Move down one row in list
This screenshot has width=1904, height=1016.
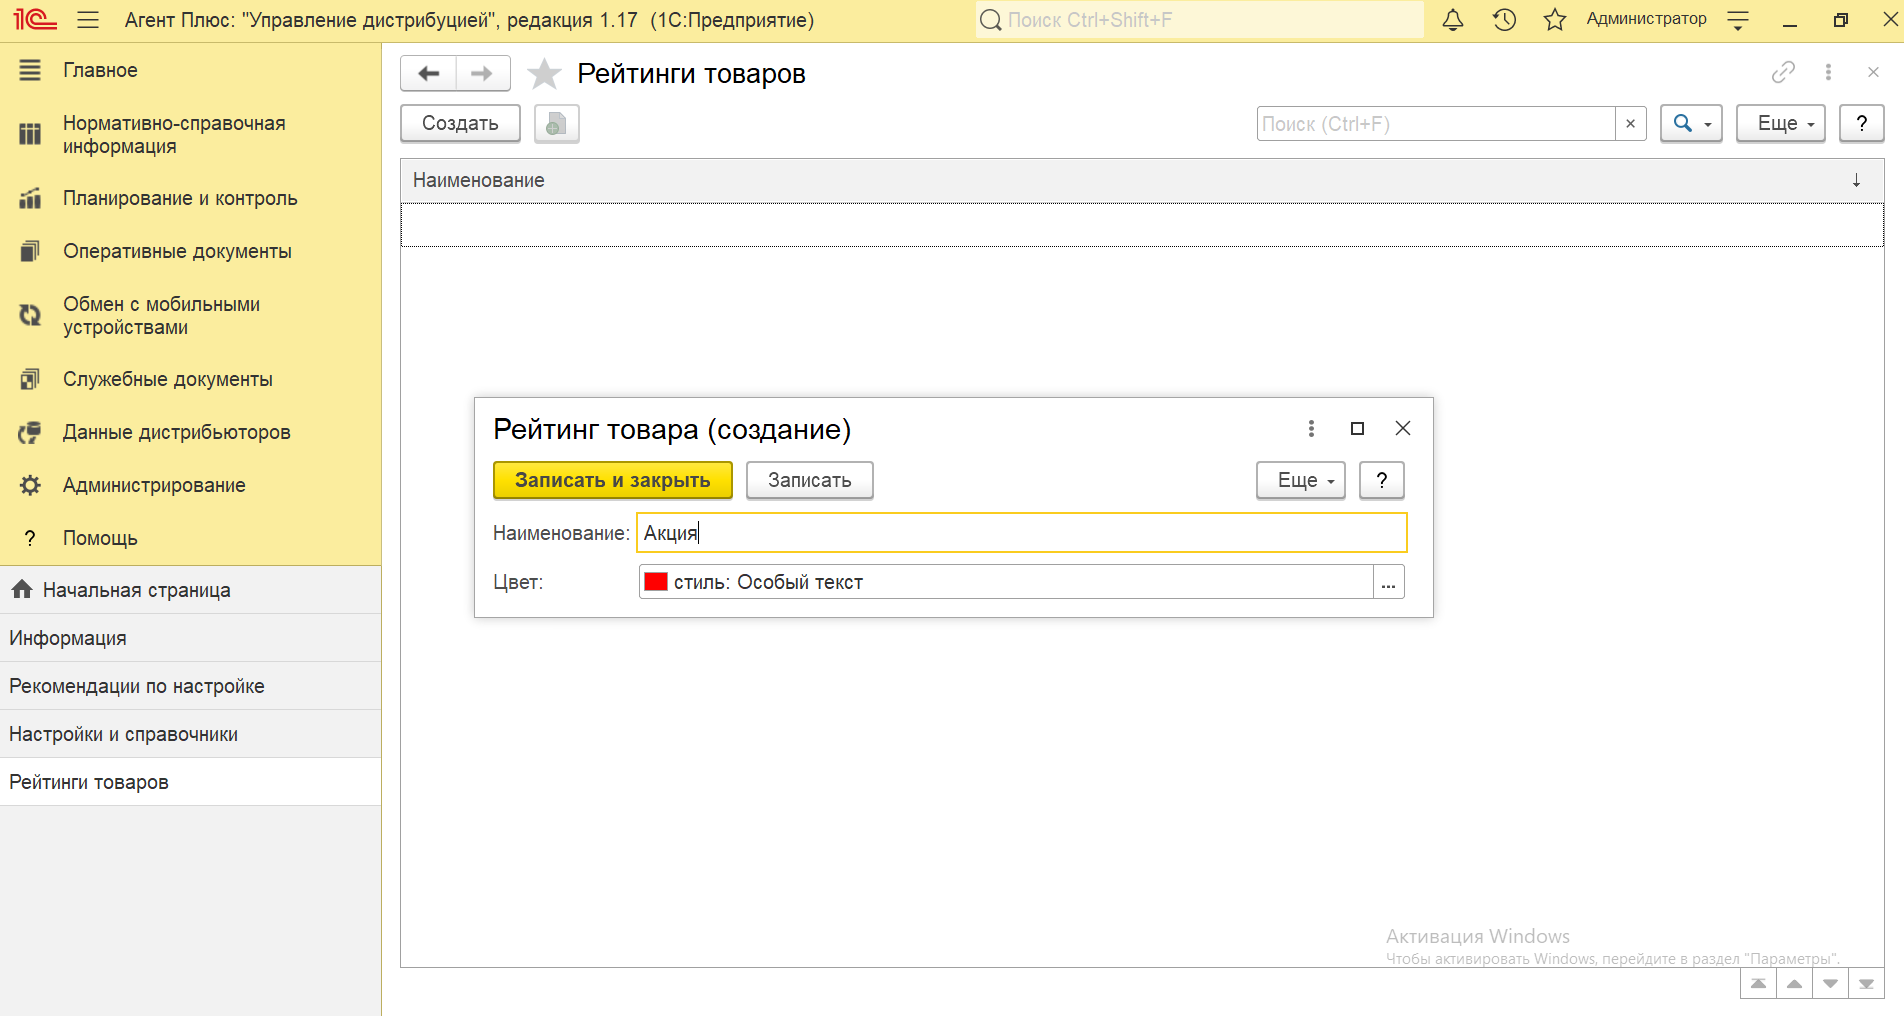(x=1830, y=984)
